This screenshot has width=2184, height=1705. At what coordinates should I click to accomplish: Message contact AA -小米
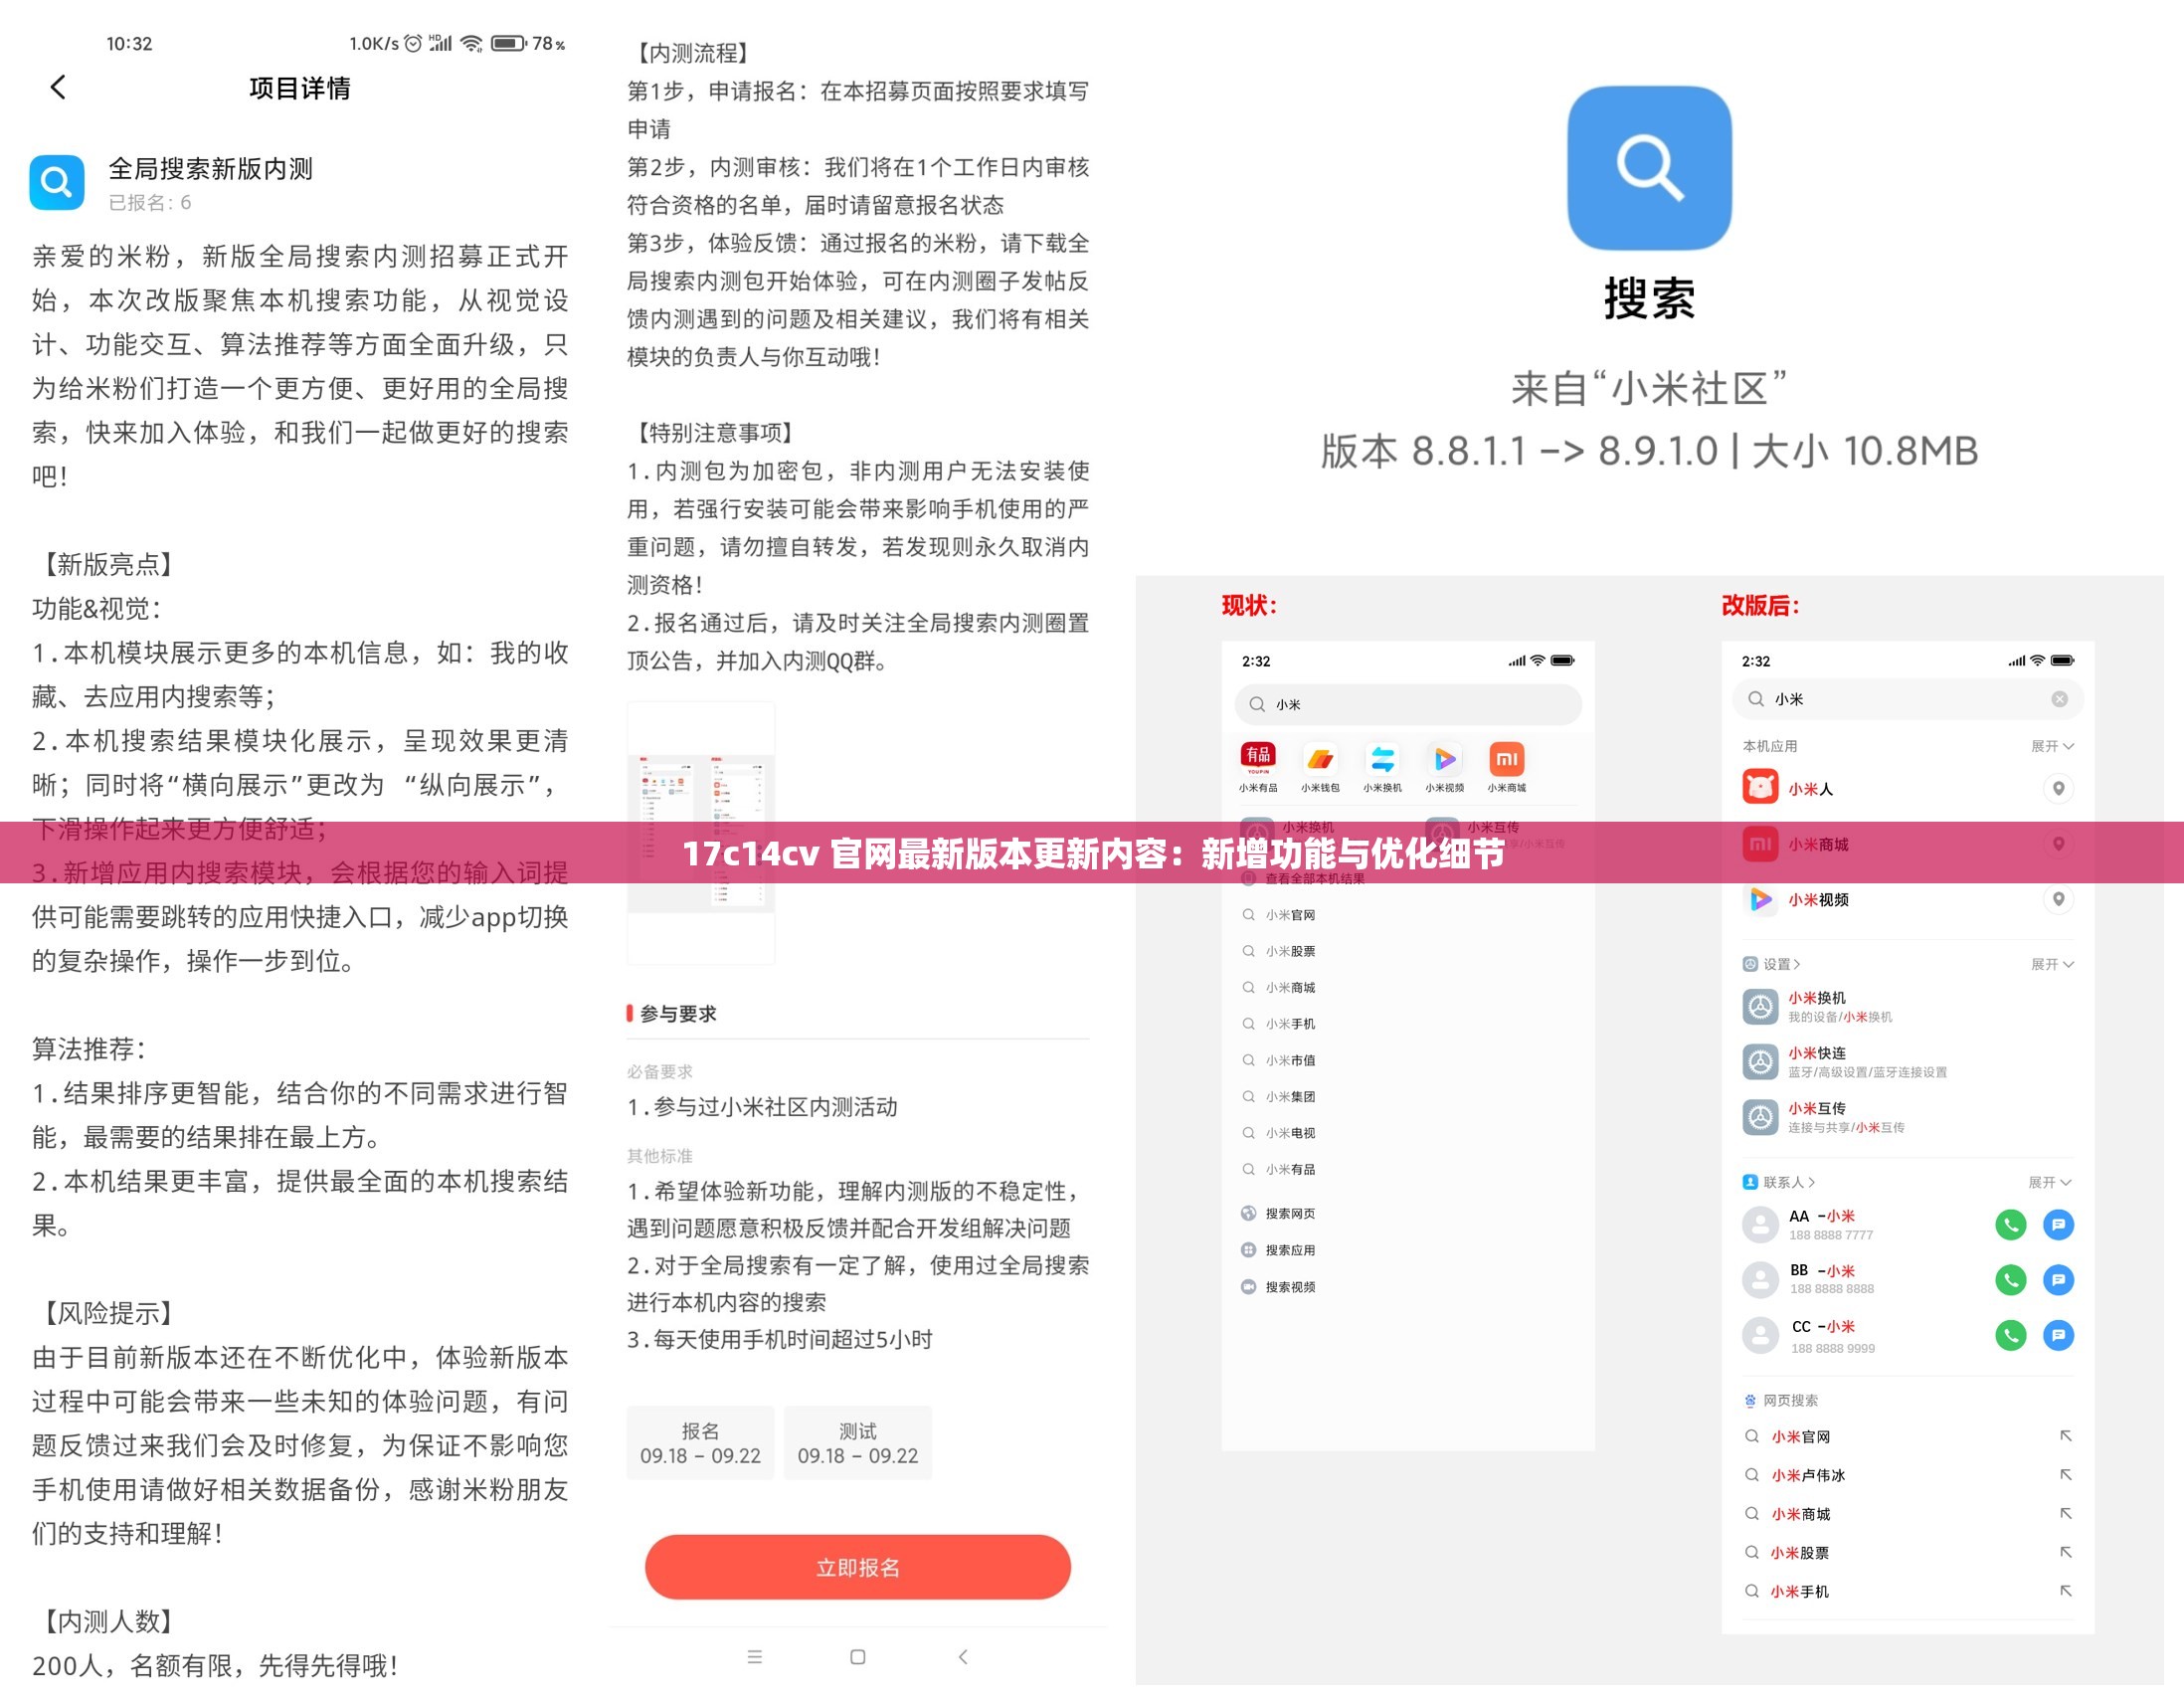(x=2058, y=1224)
